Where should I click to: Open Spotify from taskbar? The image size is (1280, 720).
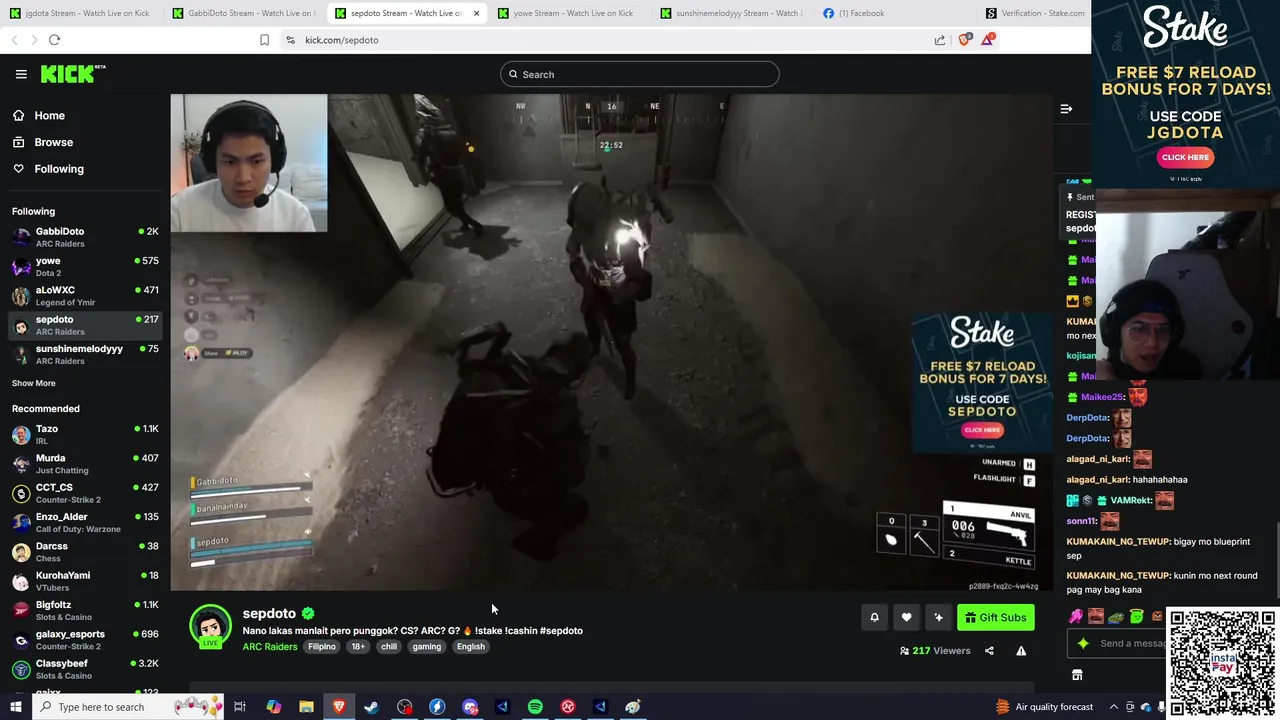point(535,707)
